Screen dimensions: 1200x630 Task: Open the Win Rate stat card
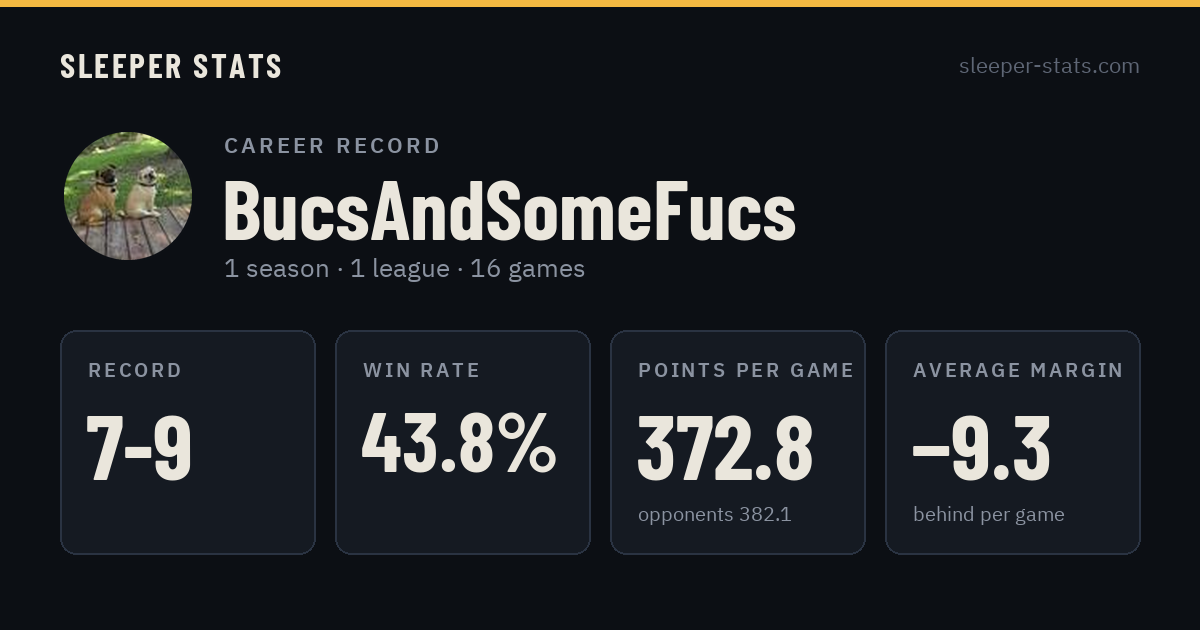[463, 442]
